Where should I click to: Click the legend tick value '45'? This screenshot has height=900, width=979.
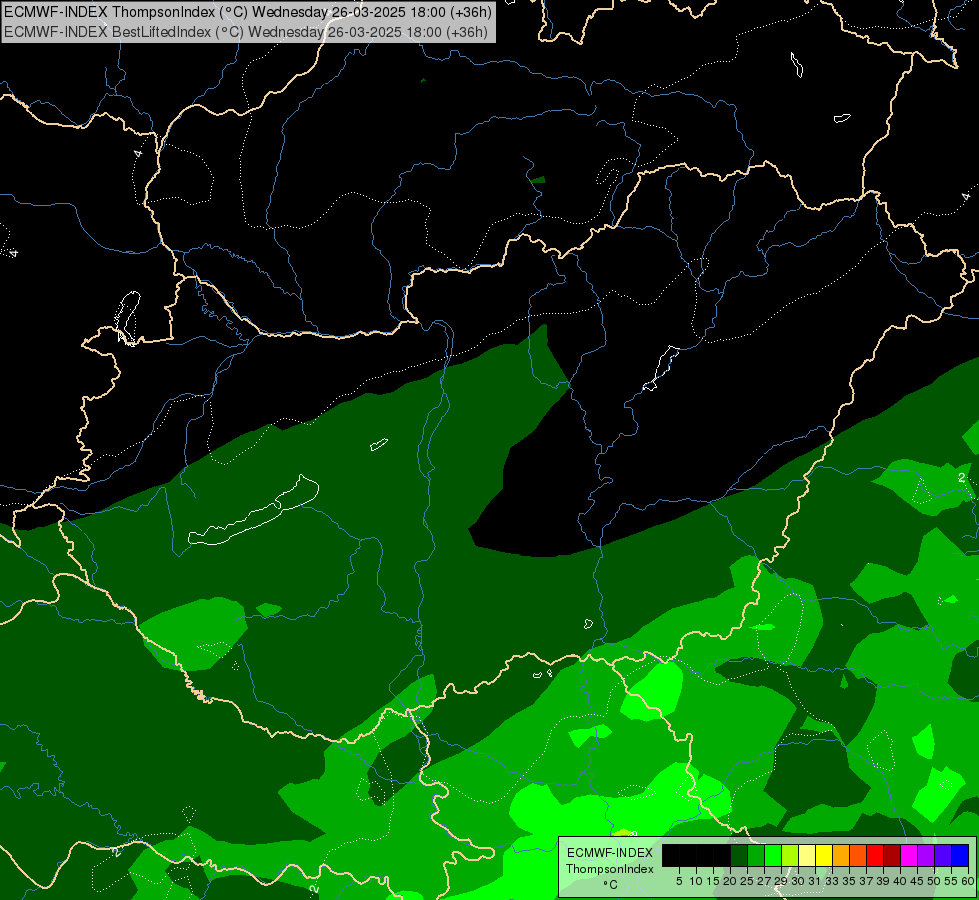pyautogui.click(x=917, y=881)
